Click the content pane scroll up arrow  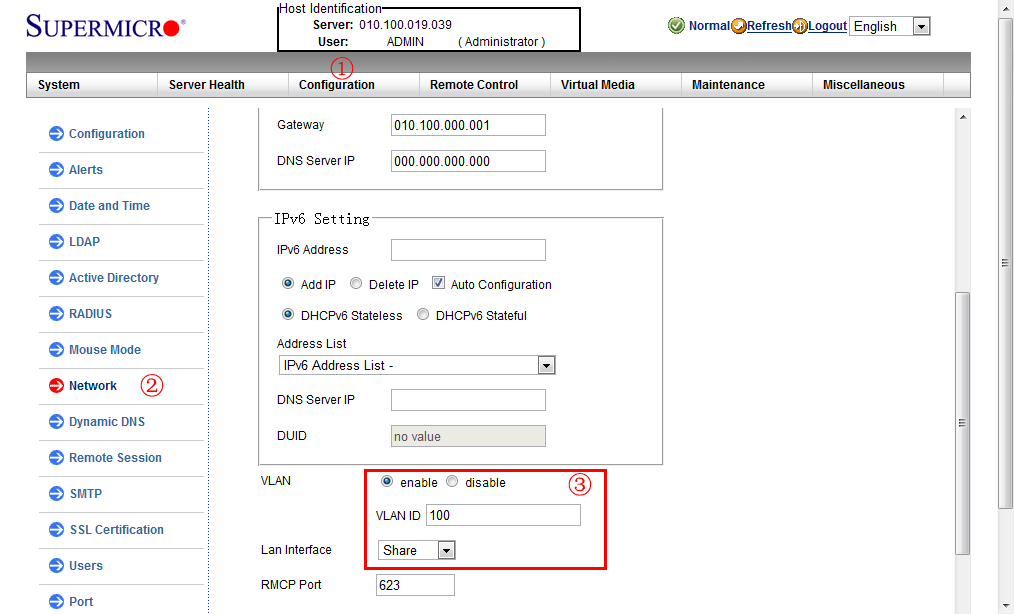coord(963,117)
